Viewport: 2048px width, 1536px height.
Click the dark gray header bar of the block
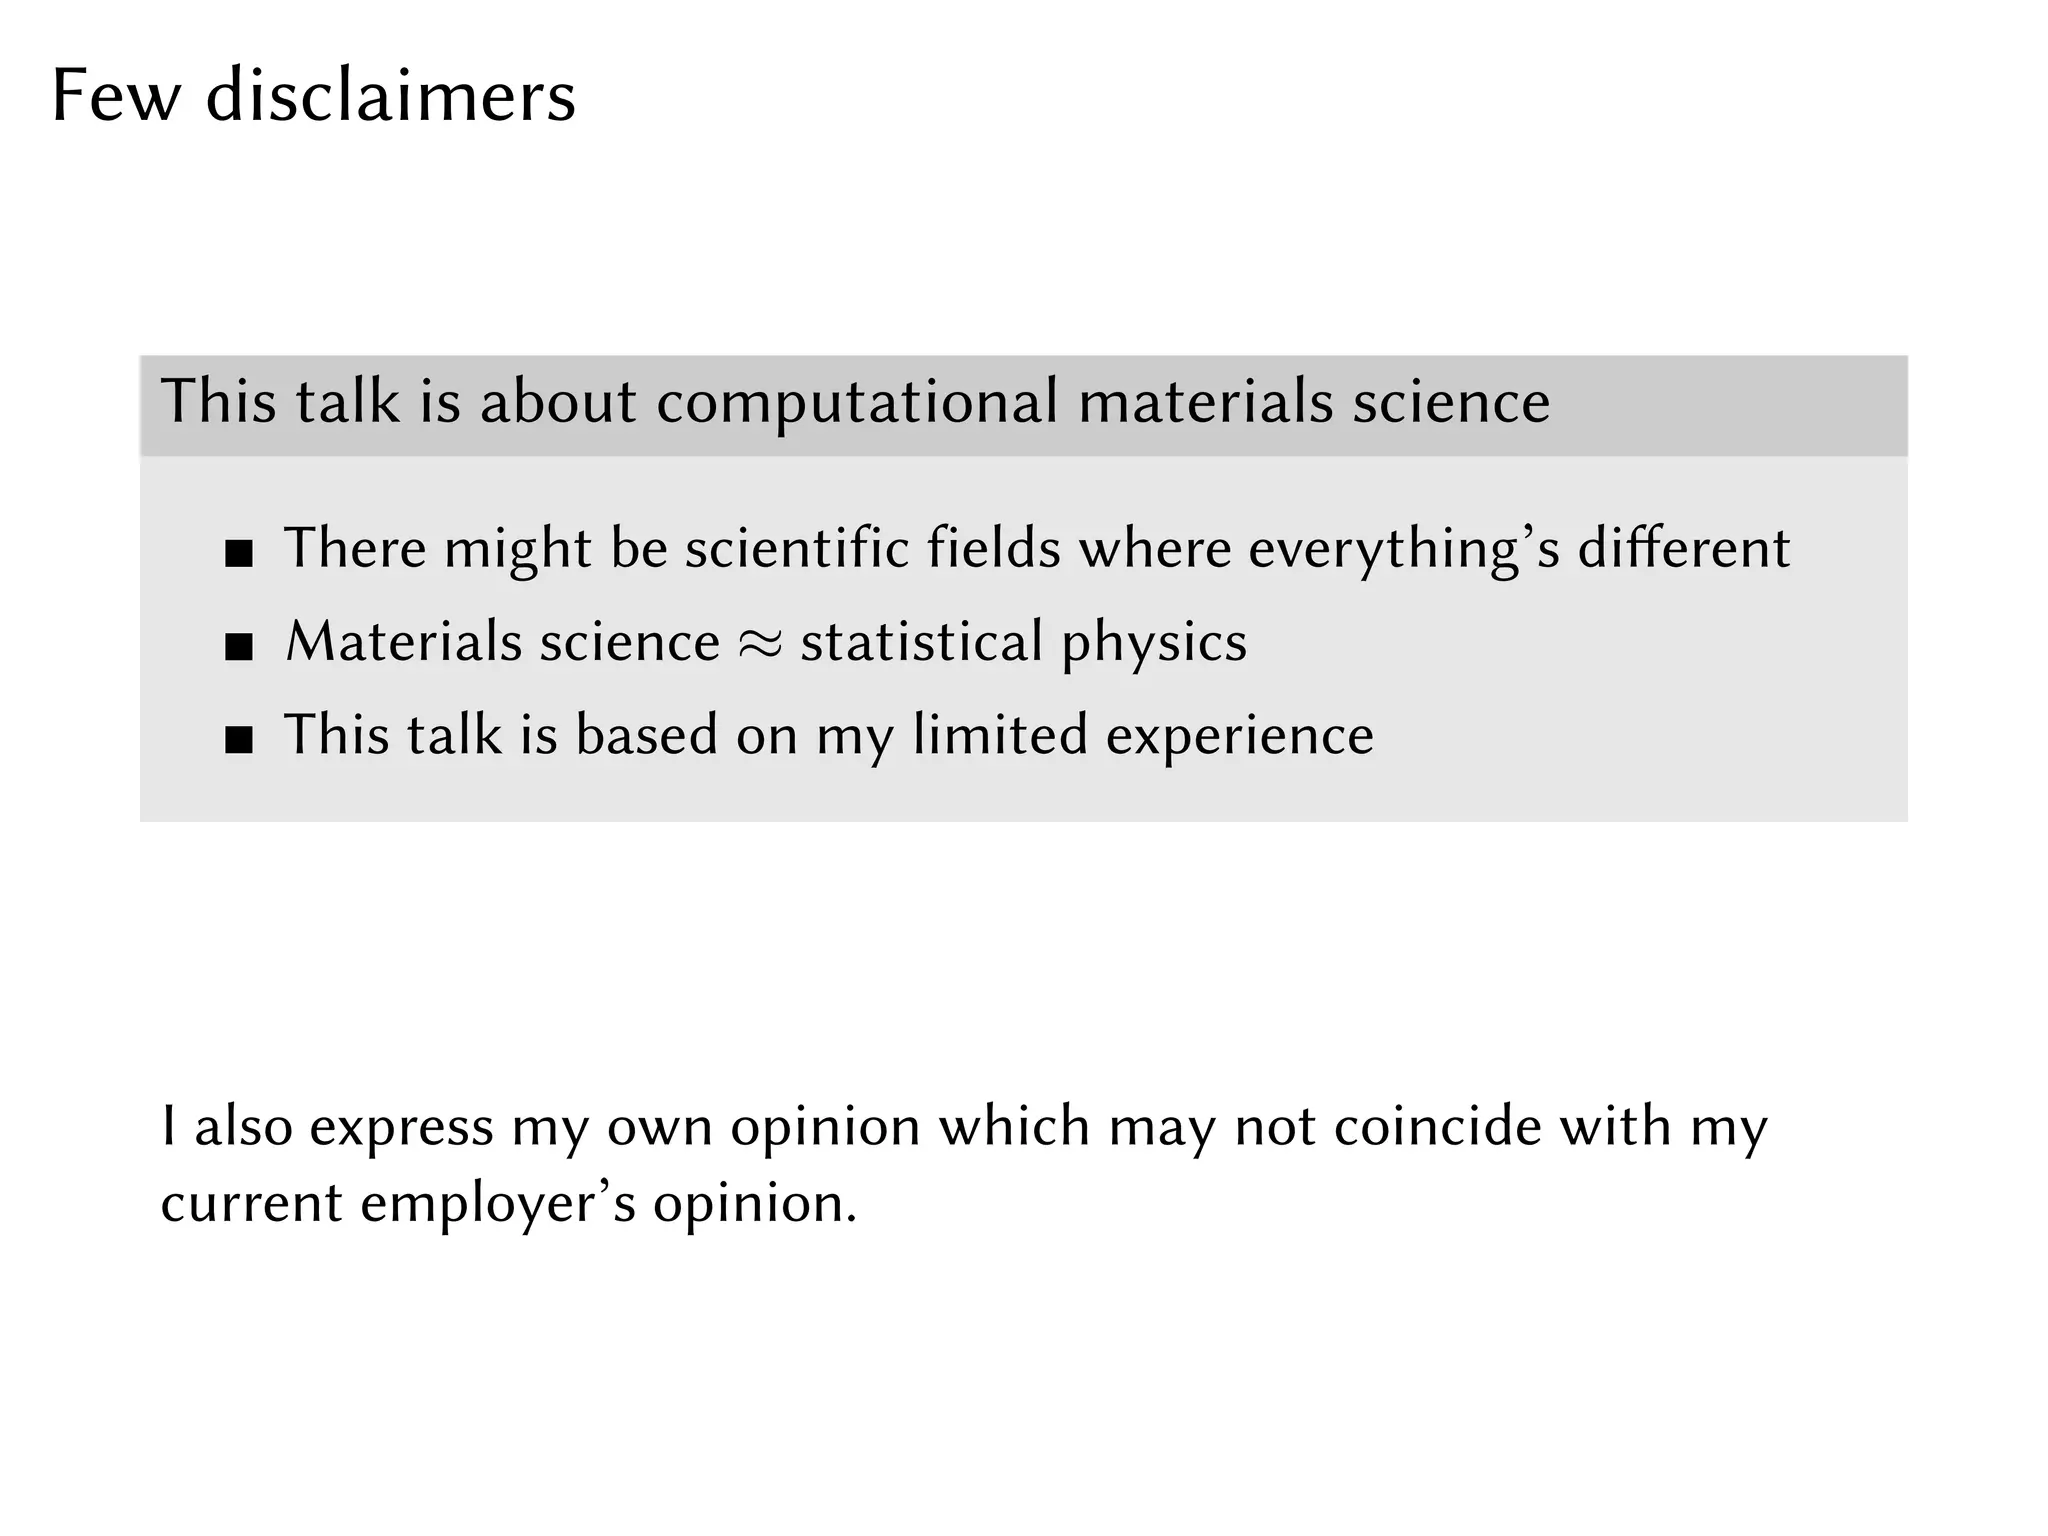tap(1024, 406)
